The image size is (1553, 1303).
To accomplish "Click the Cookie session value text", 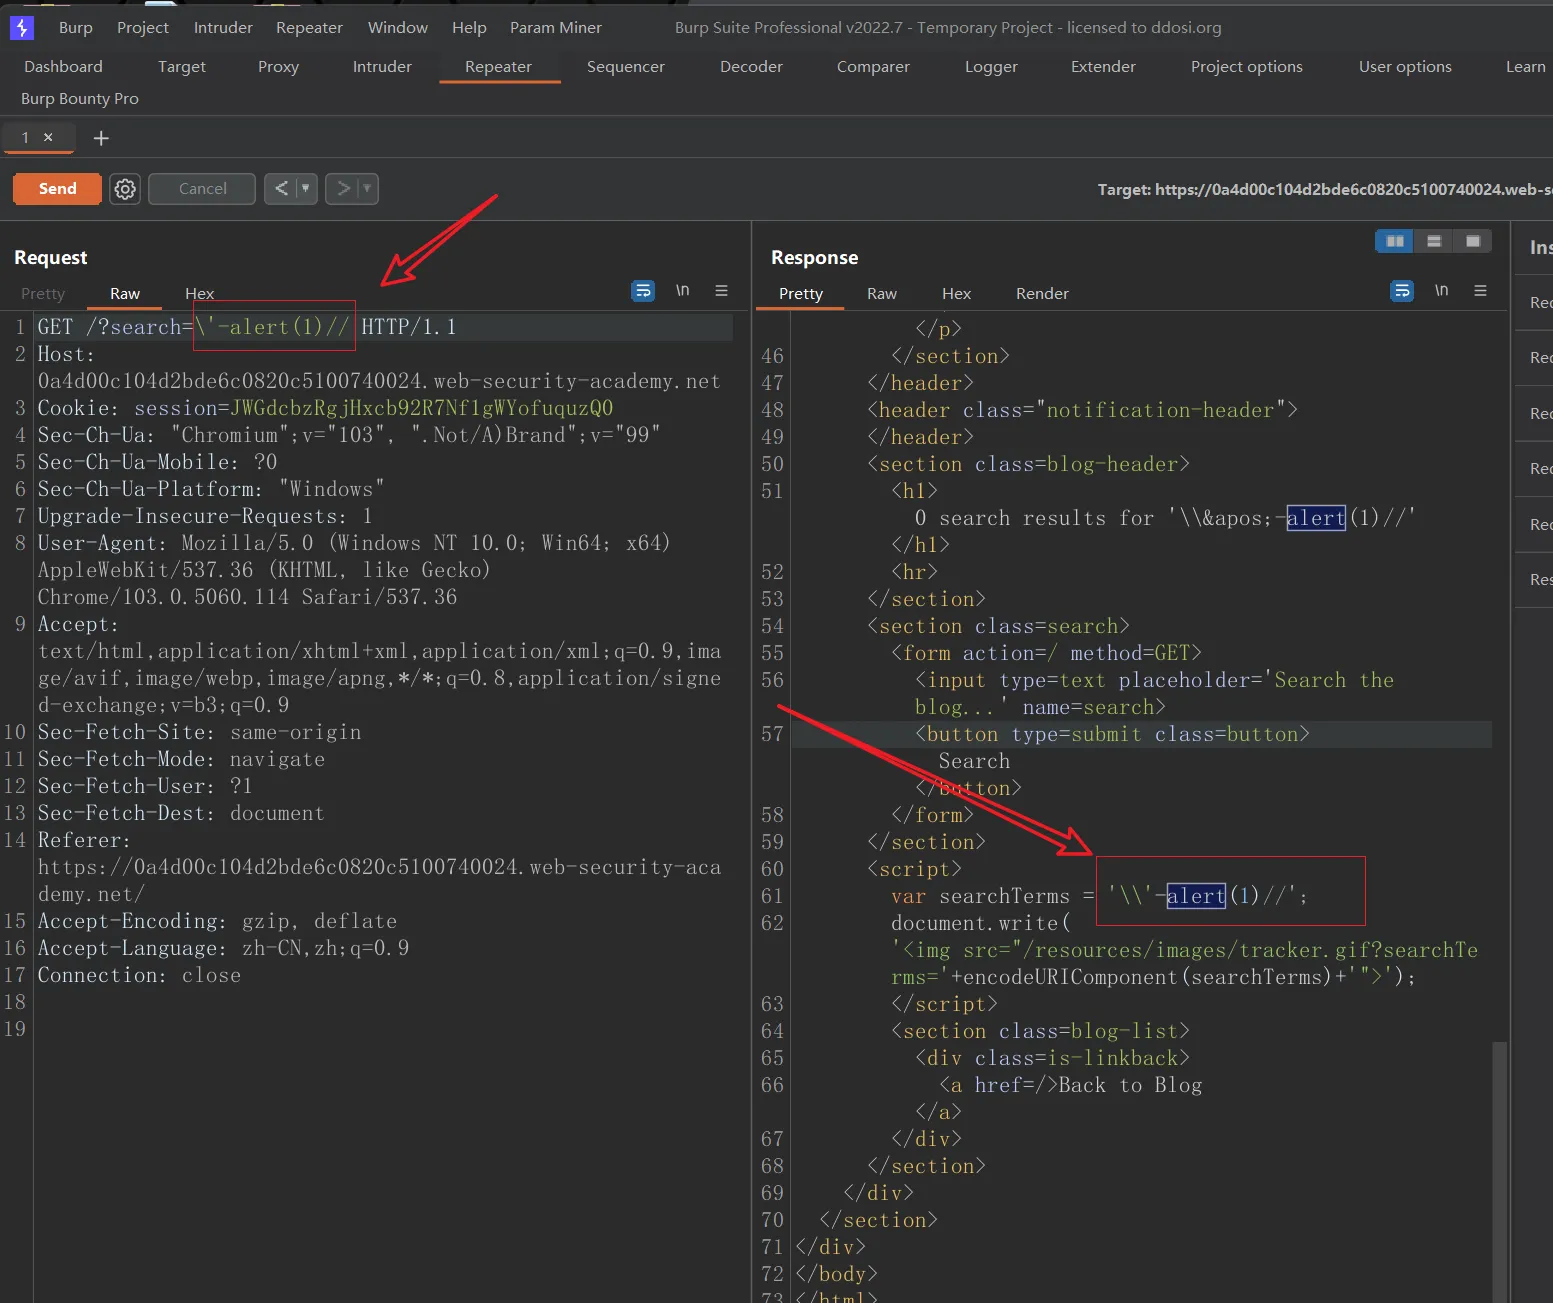I will [x=421, y=408].
